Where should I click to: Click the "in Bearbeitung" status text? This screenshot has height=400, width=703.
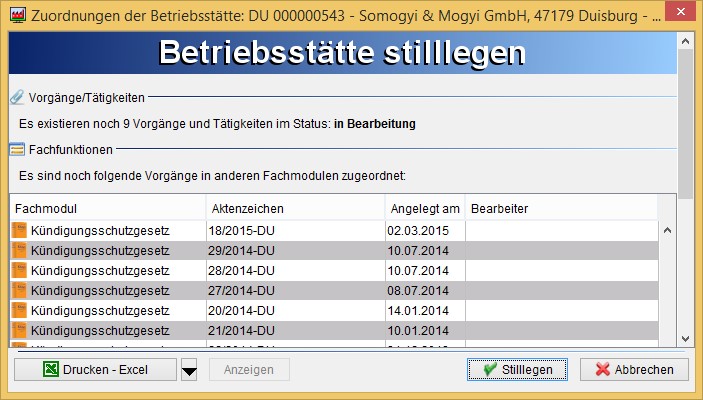[x=375, y=124]
